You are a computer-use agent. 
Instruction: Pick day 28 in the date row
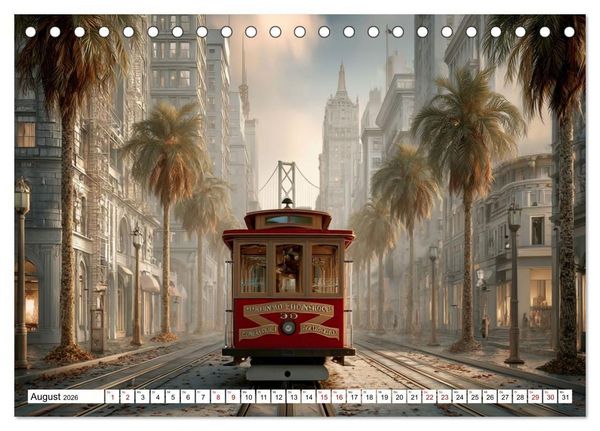coord(520,397)
